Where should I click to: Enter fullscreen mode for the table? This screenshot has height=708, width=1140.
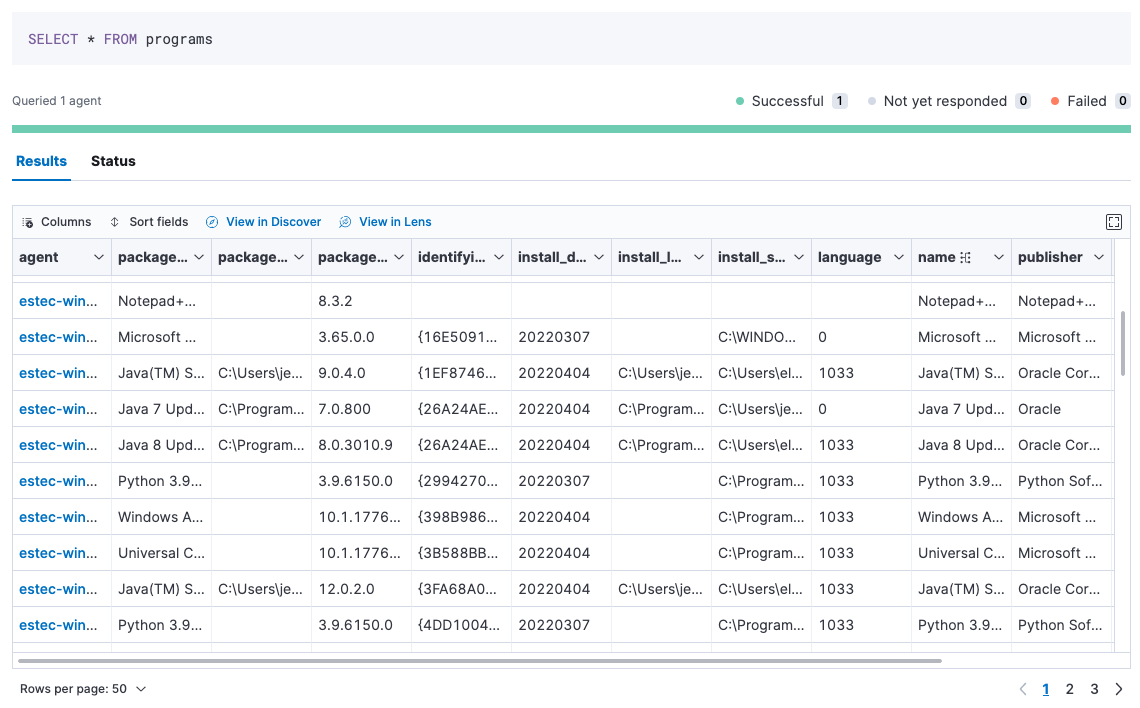pos(1114,222)
